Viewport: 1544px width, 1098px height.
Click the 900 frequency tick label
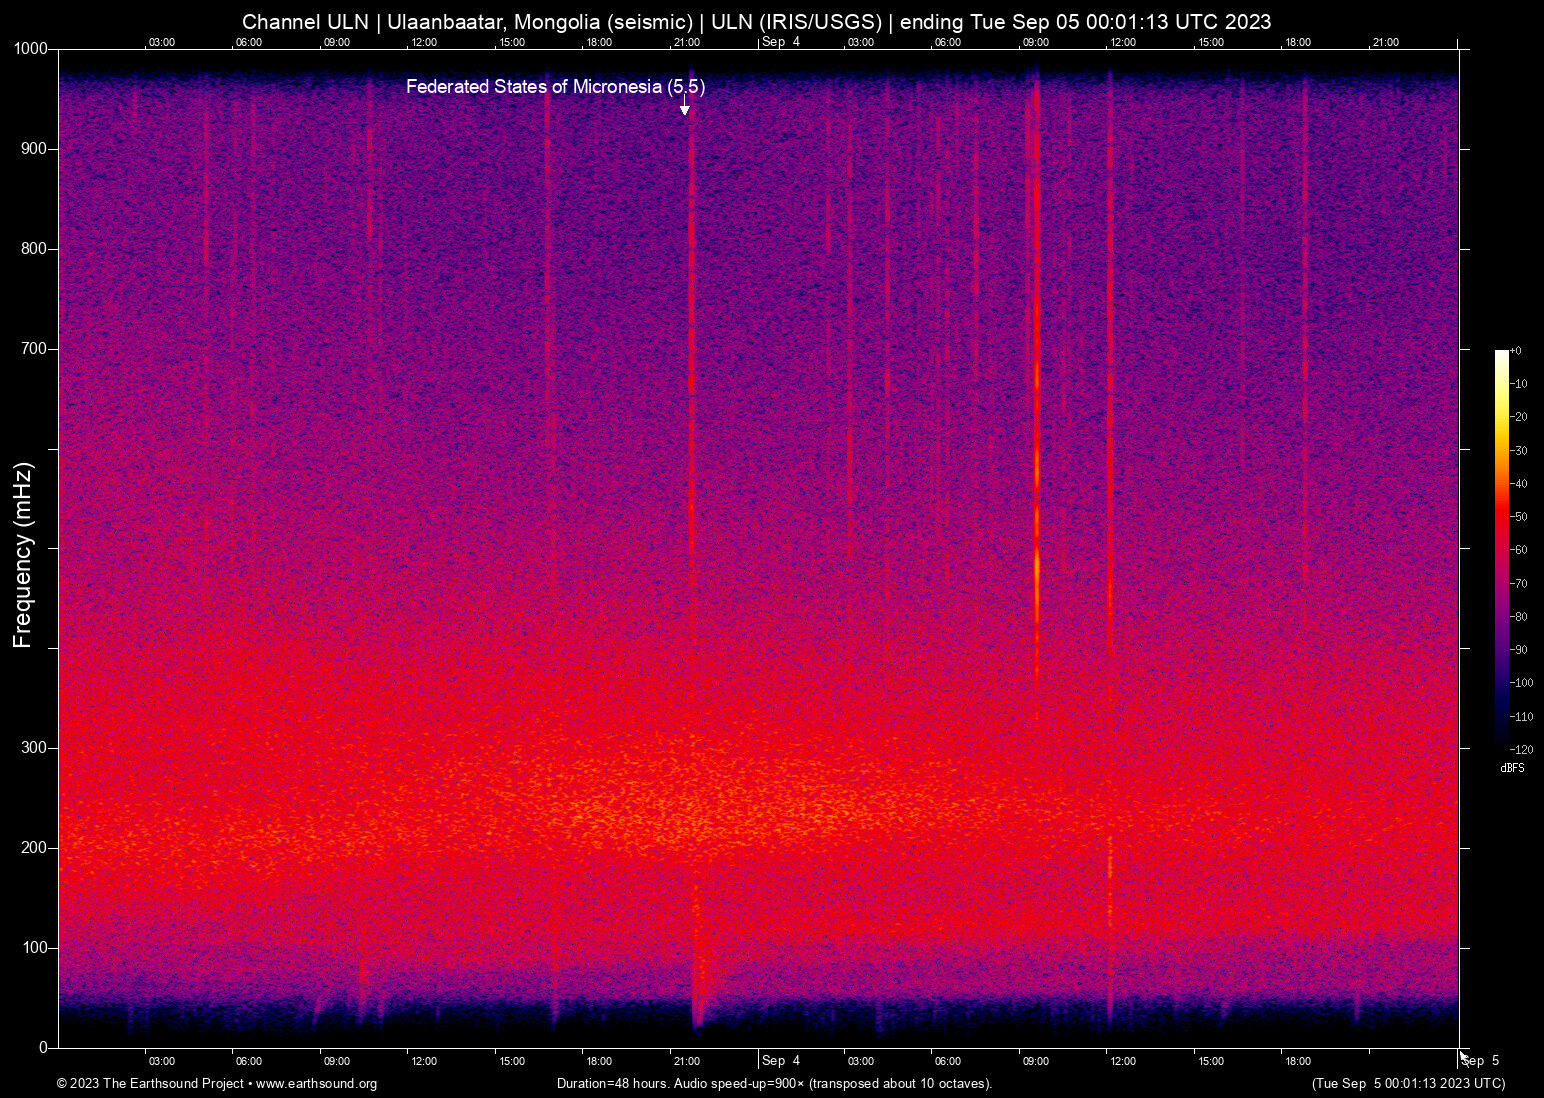coord(34,149)
